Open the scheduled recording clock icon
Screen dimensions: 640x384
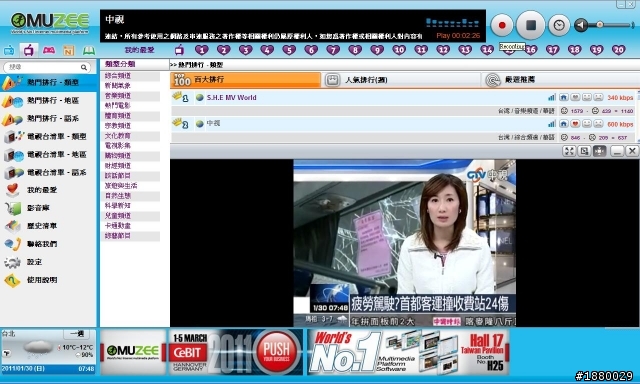coord(559,25)
